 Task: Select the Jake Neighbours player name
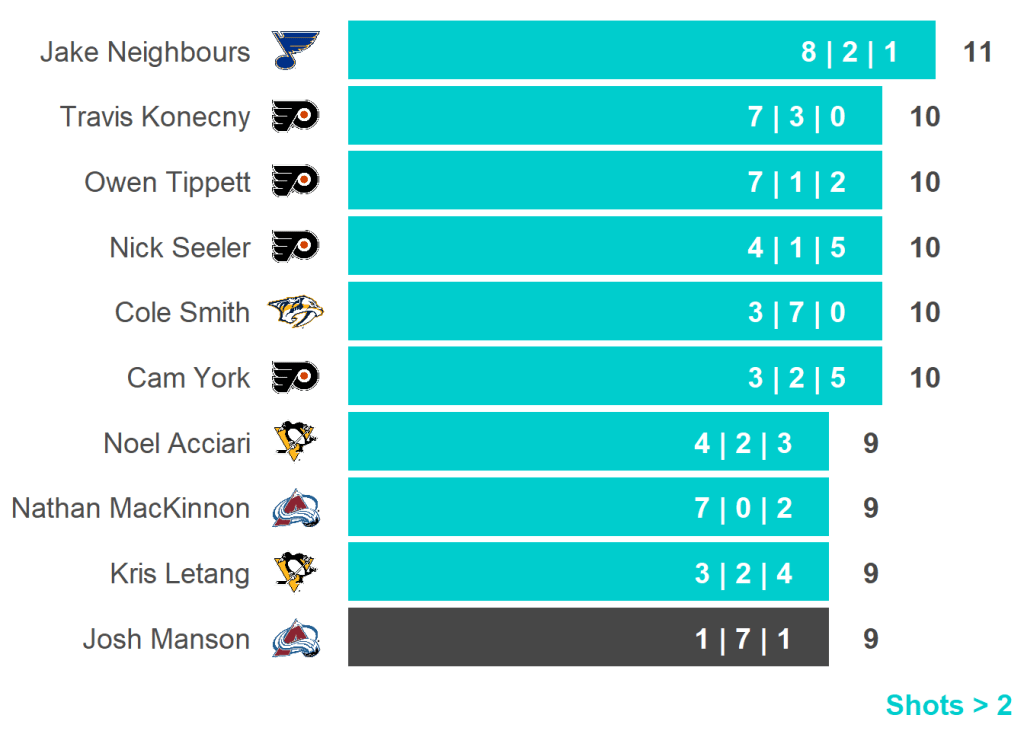[145, 52]
